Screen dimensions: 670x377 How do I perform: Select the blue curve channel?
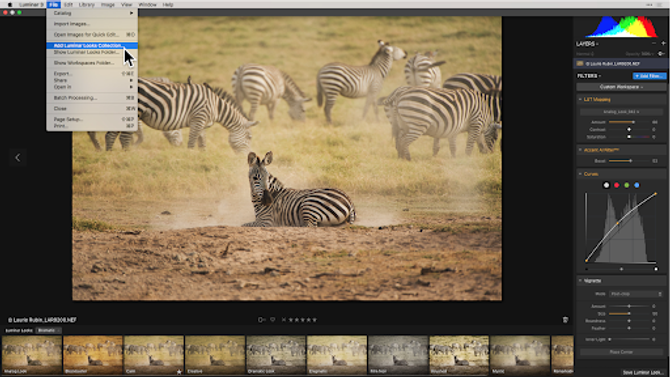click(x=637, y=185)
